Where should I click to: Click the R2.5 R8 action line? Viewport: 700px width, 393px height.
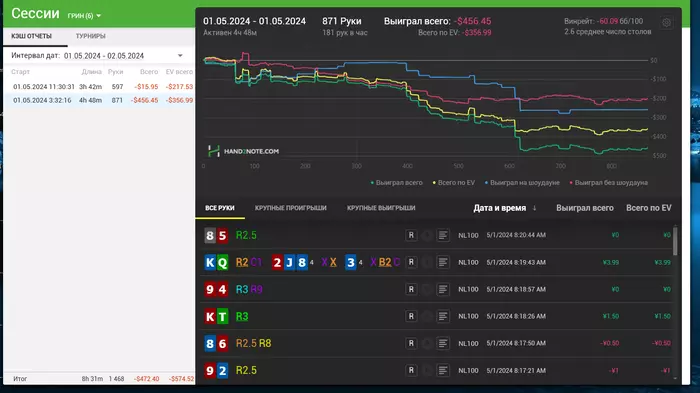[x=254, y=343]
